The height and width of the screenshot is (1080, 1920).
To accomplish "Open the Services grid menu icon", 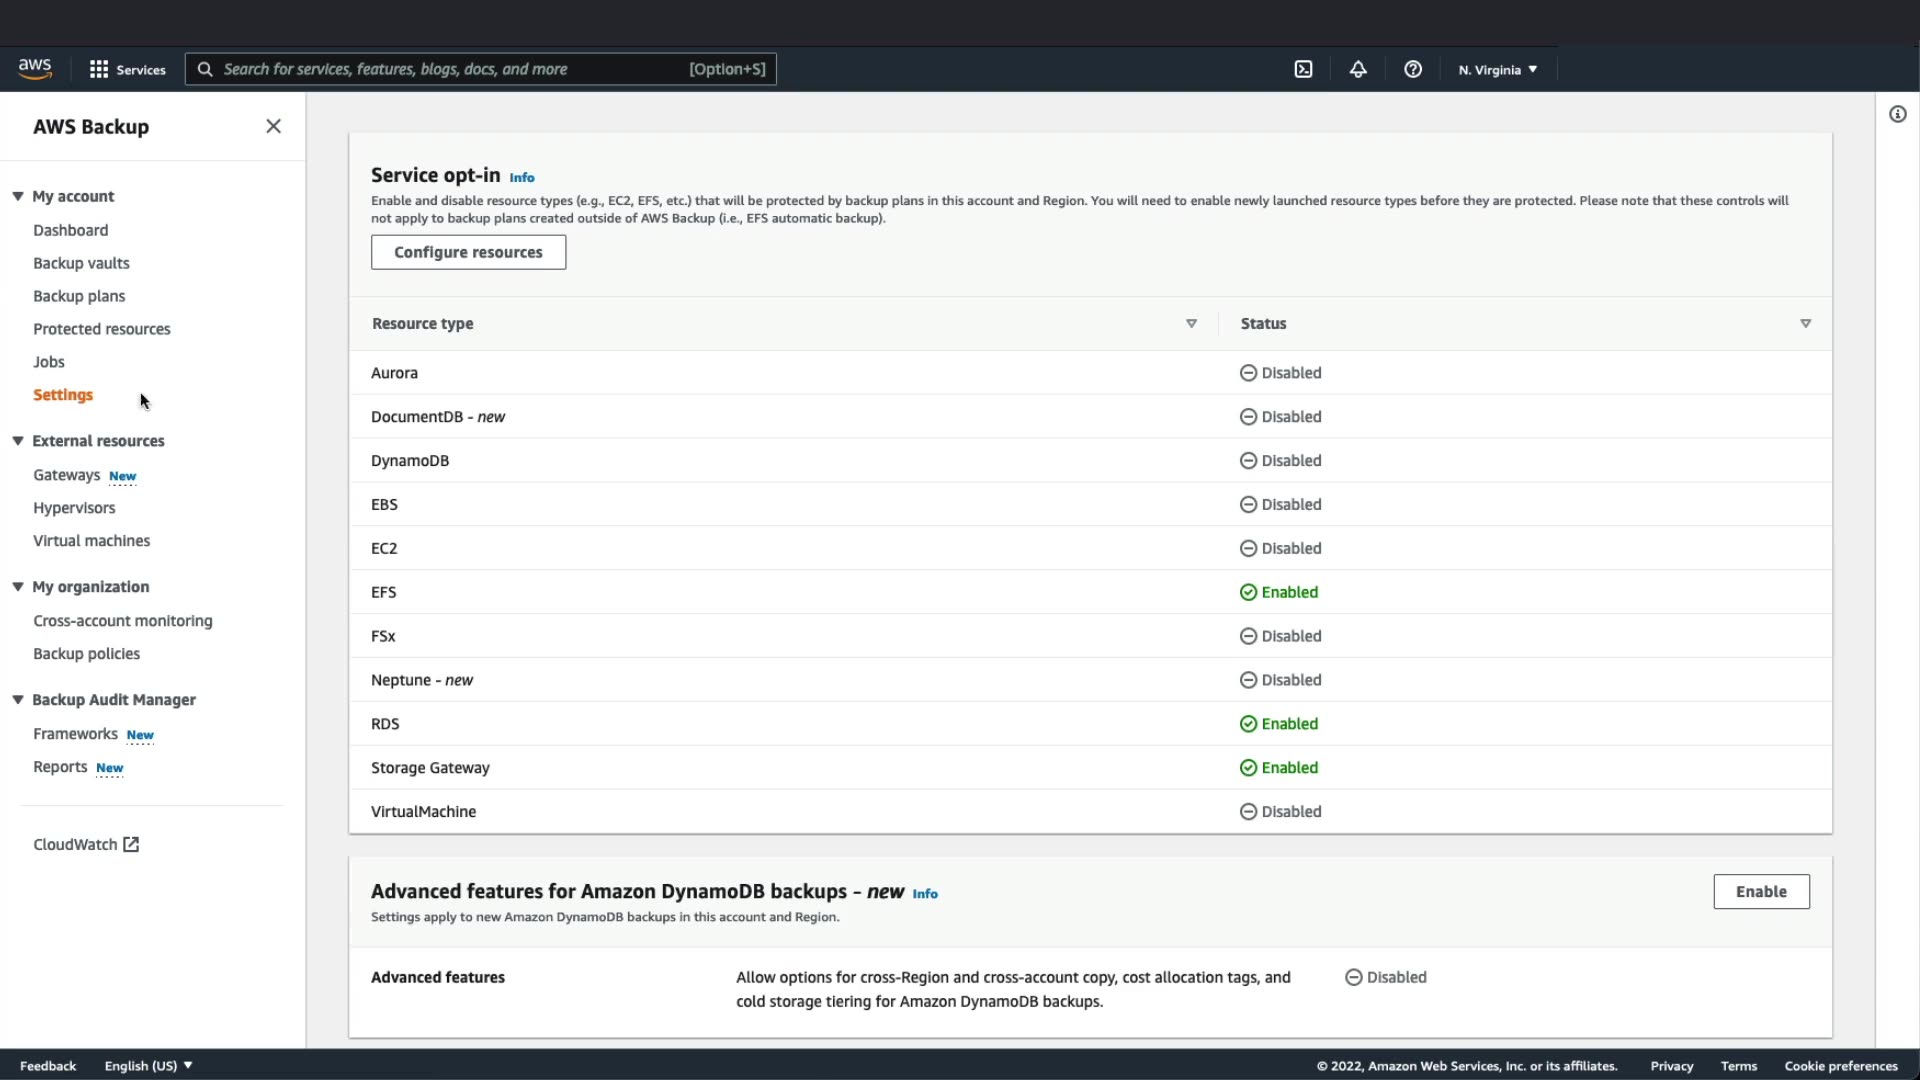I will 99,69.
